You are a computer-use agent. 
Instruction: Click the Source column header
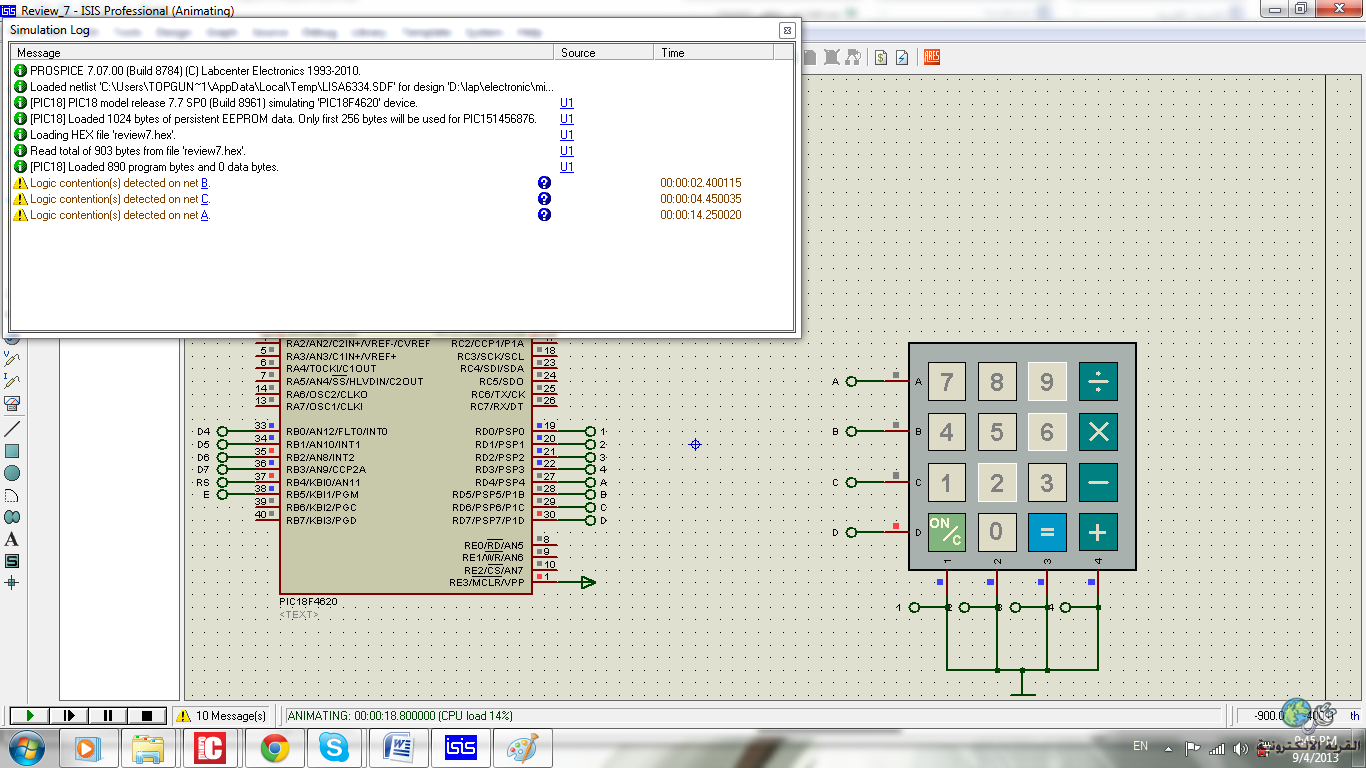coord(604,53)
